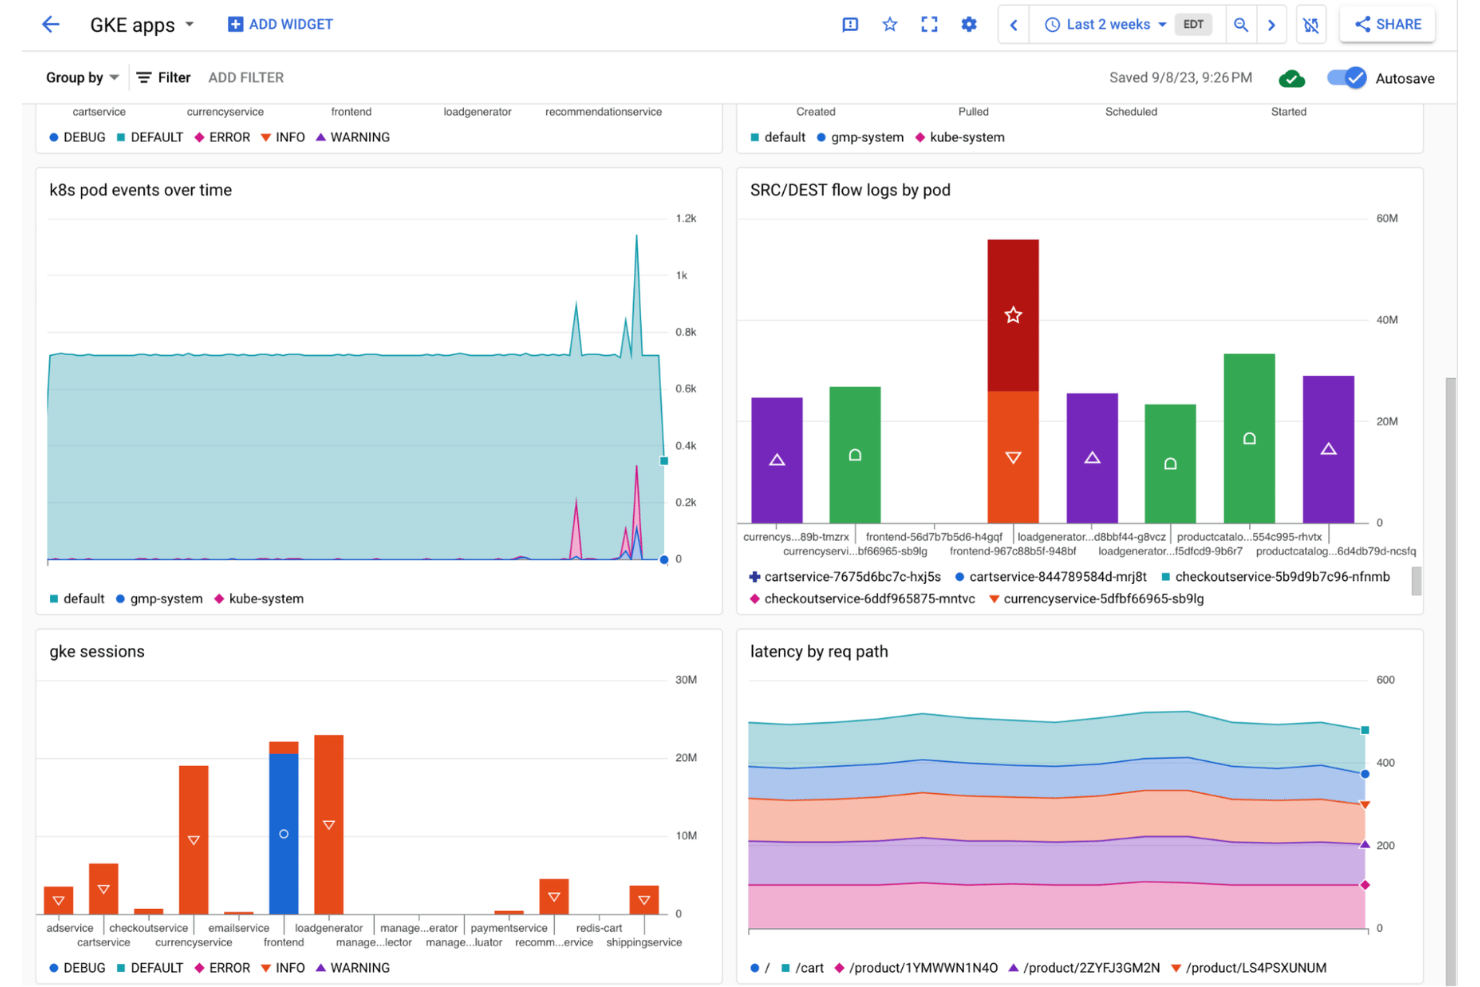1480x987 pixels.
Task: Click the zoom-out magnifier icon
Action: 1241,25
